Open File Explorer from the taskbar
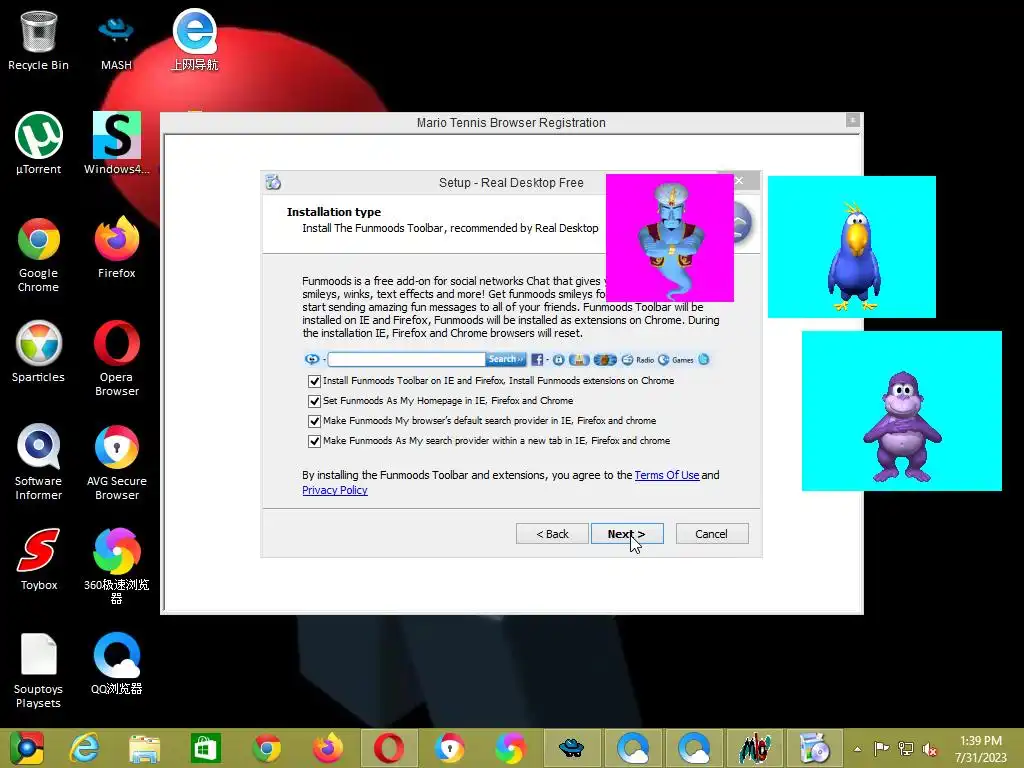The height and width of the screenshot is (768, 1024). point(144,748)
